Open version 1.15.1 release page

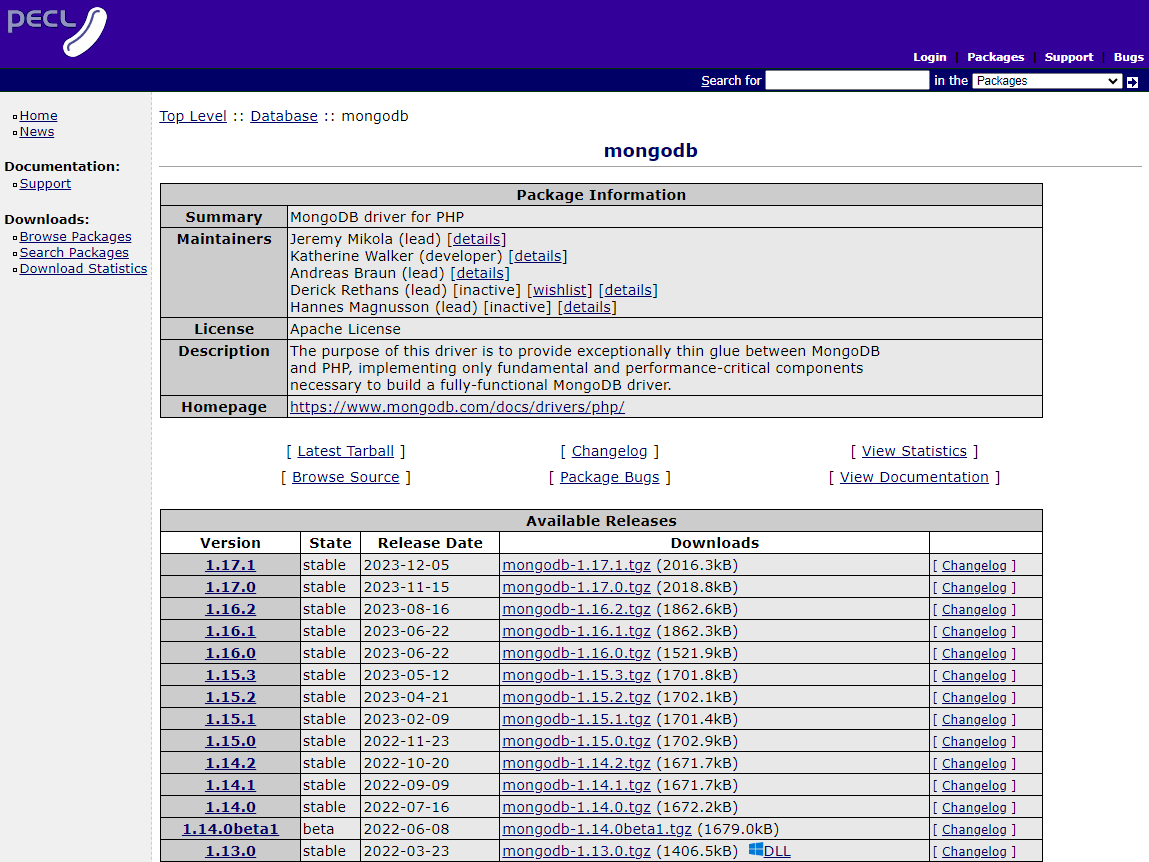pos(230,719)
